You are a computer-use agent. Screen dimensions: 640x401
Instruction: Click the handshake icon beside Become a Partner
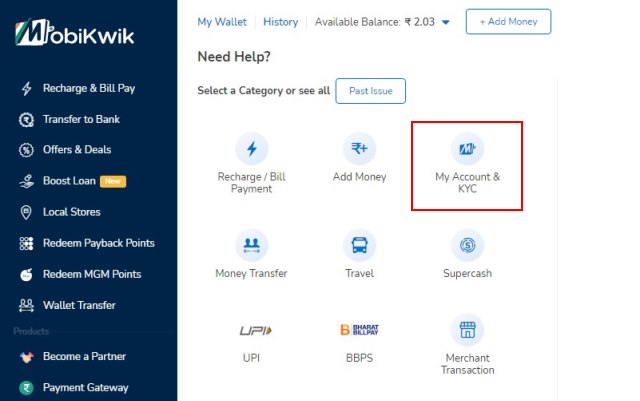tap(27, 357)
